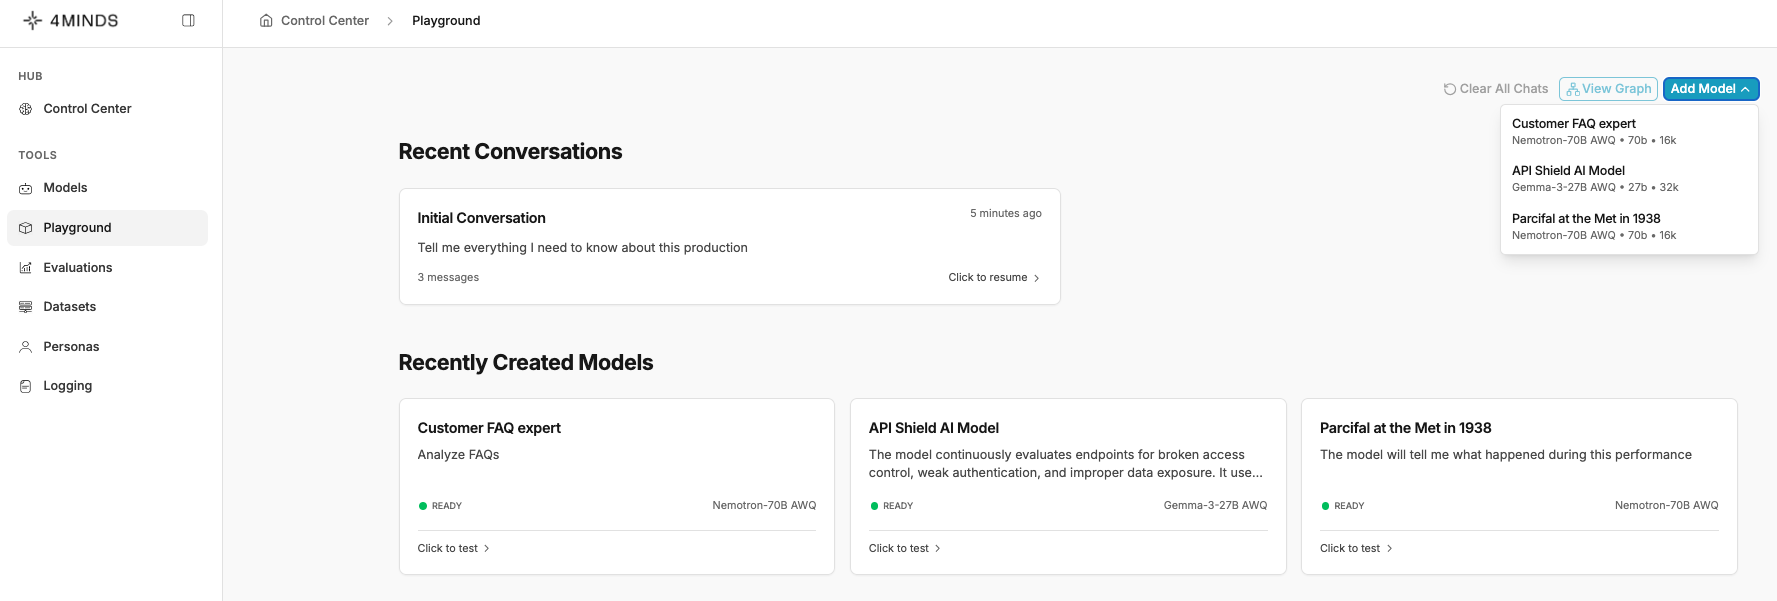Screen dimensions: 1777x601
Task: Click the Control Center sidebar icon
Action: 26,109
